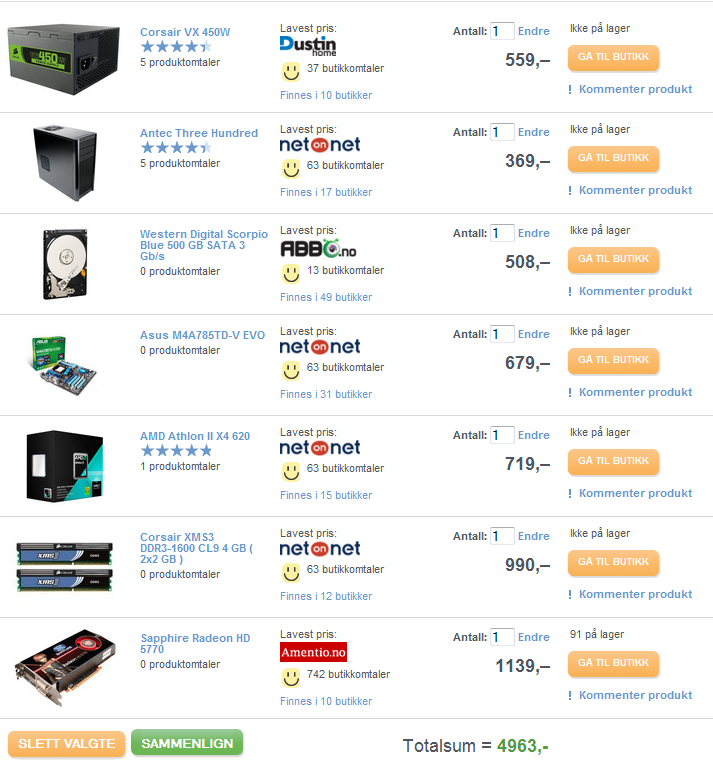The image size is (713, 768).
Task: Click the green SAMMENLIGN button
Action: 187,743
